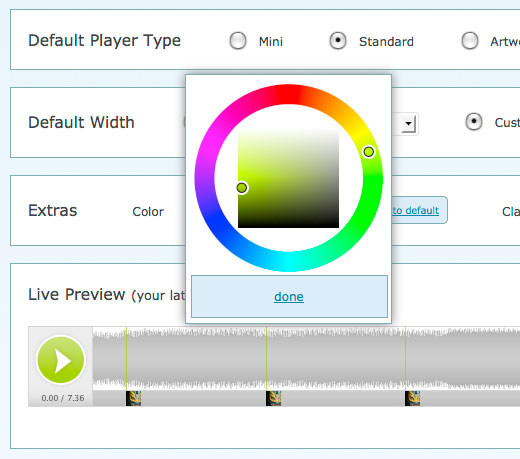Pick red at top of hue wheel
Image resolution: width=520 pixels, height=459 pixels.
289,94
